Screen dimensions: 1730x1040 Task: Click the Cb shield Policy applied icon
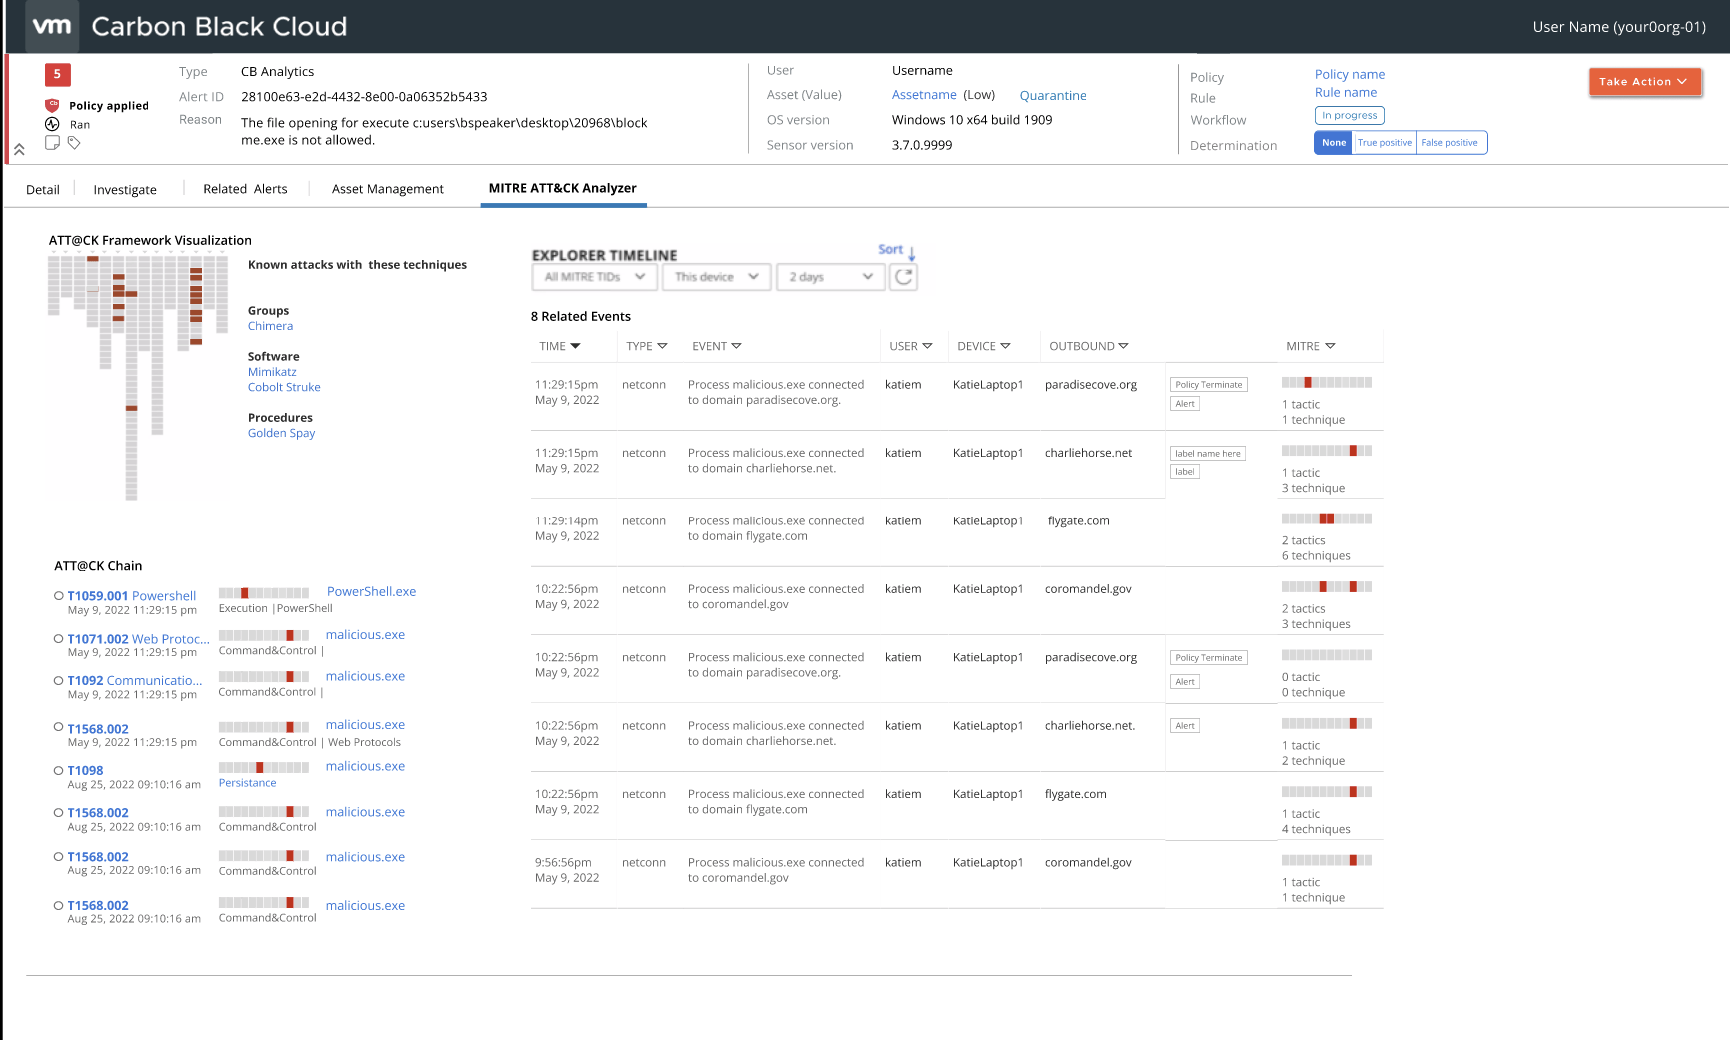(x=52, y=105)
